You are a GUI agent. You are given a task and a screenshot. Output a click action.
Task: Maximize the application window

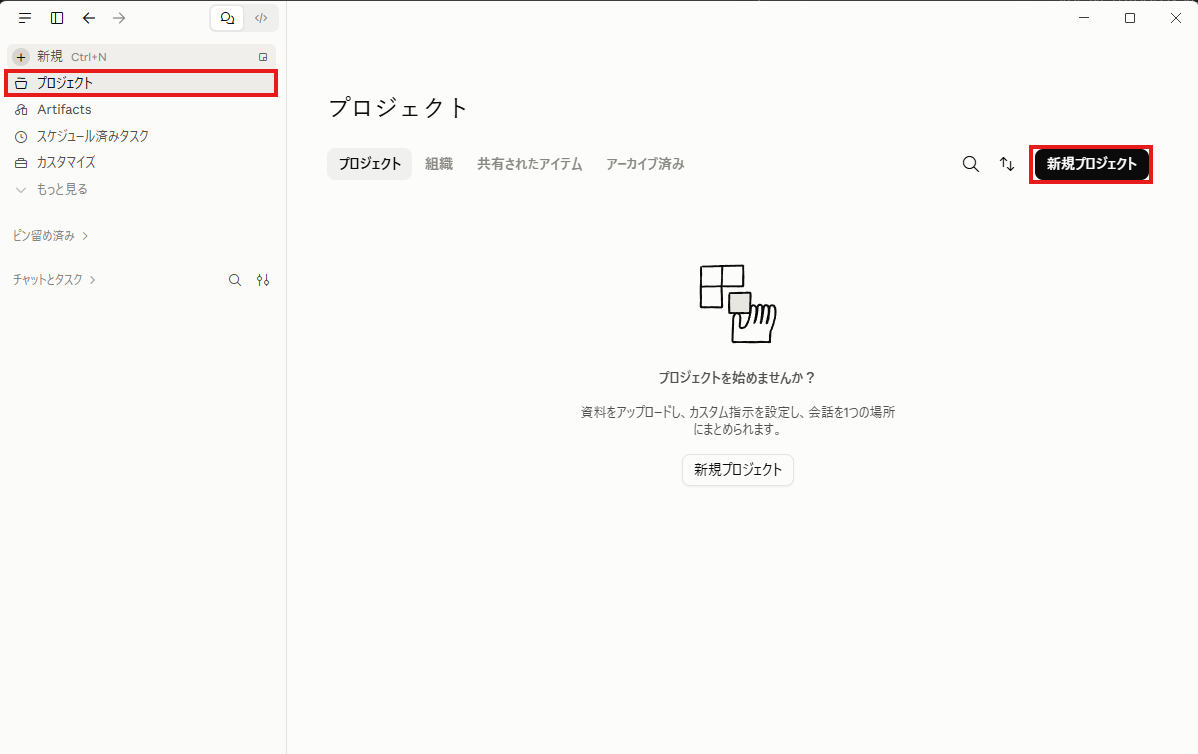tap(1130, 18)
